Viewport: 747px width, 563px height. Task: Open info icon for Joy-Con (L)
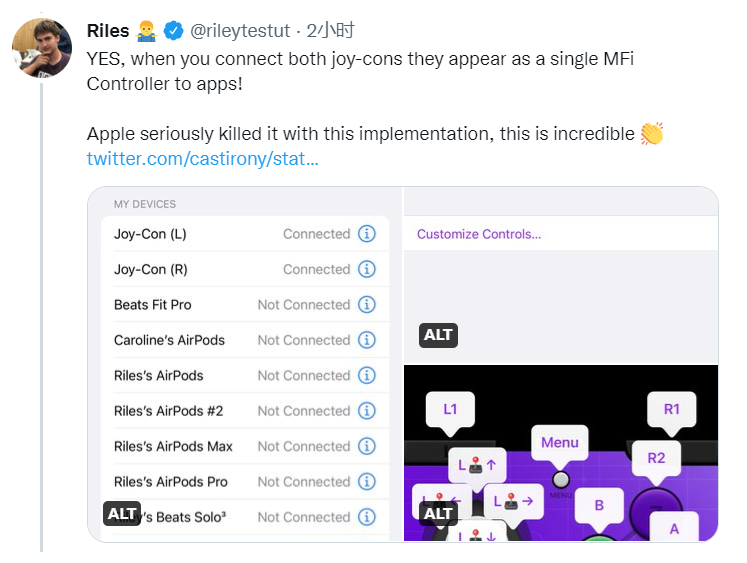coord(367,234)
